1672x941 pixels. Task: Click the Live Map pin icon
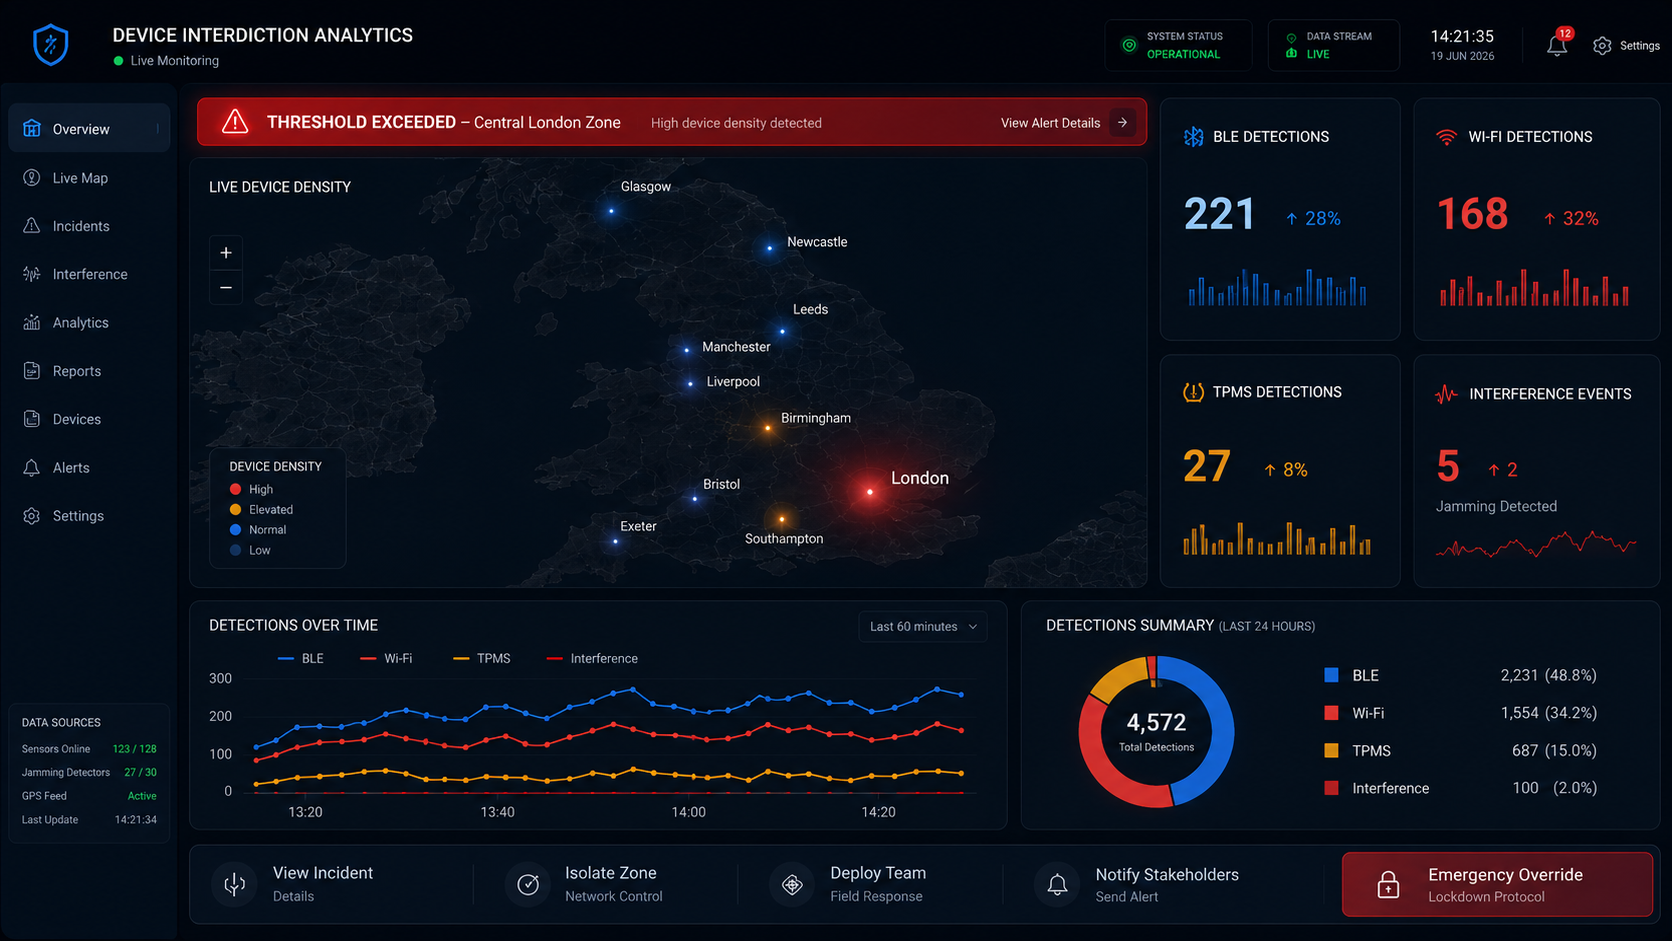(32, 178)
